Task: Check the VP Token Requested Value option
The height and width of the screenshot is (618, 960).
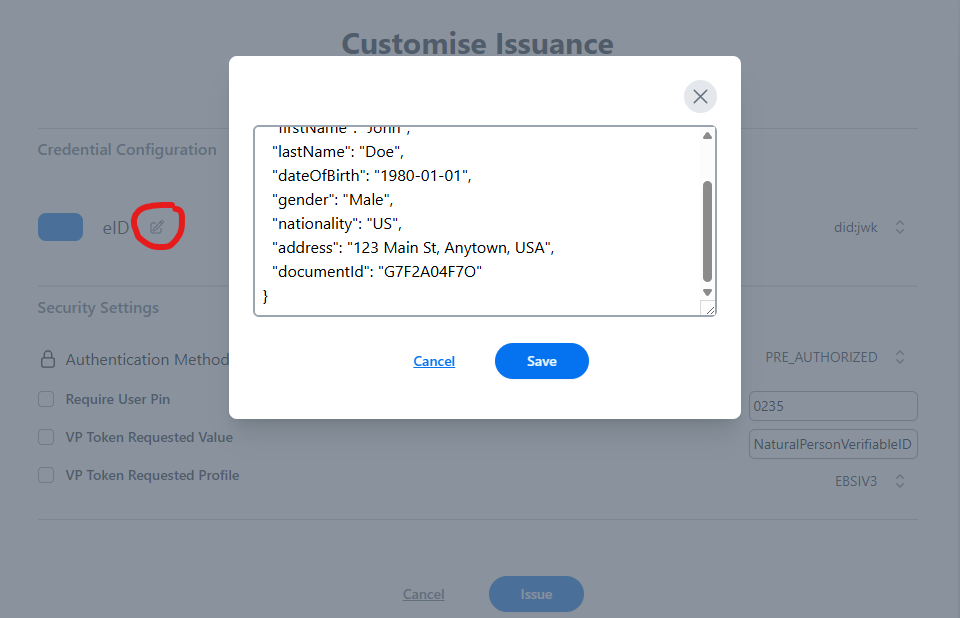Action: (x=45, y=437)
